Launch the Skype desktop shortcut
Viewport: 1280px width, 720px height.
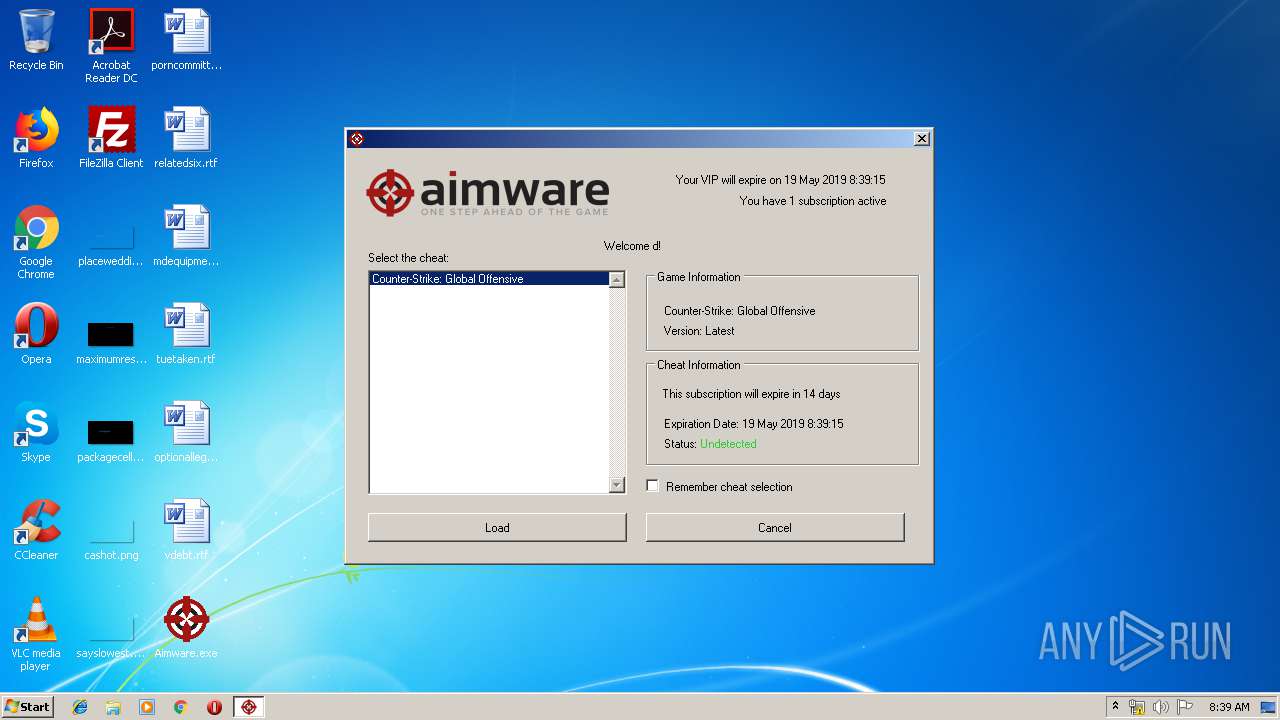pos(36,432)
